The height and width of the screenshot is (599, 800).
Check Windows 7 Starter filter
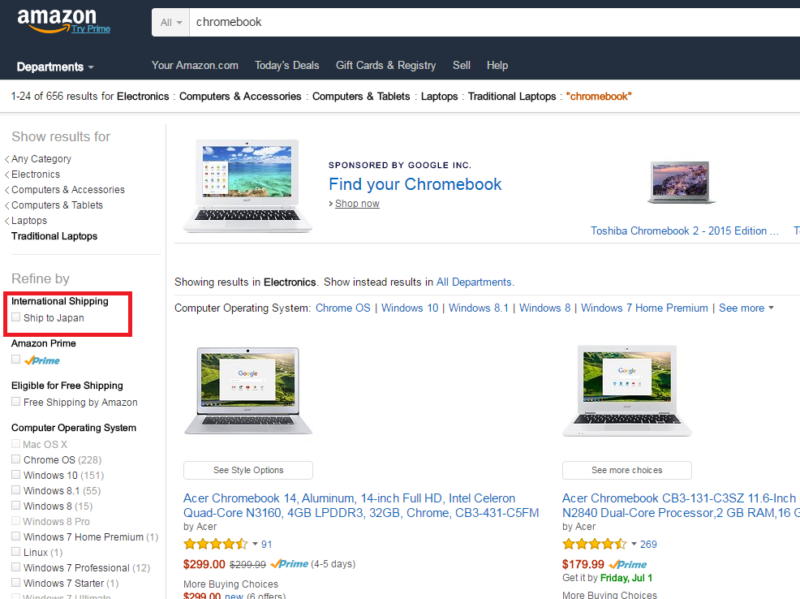tap(16, 582)
